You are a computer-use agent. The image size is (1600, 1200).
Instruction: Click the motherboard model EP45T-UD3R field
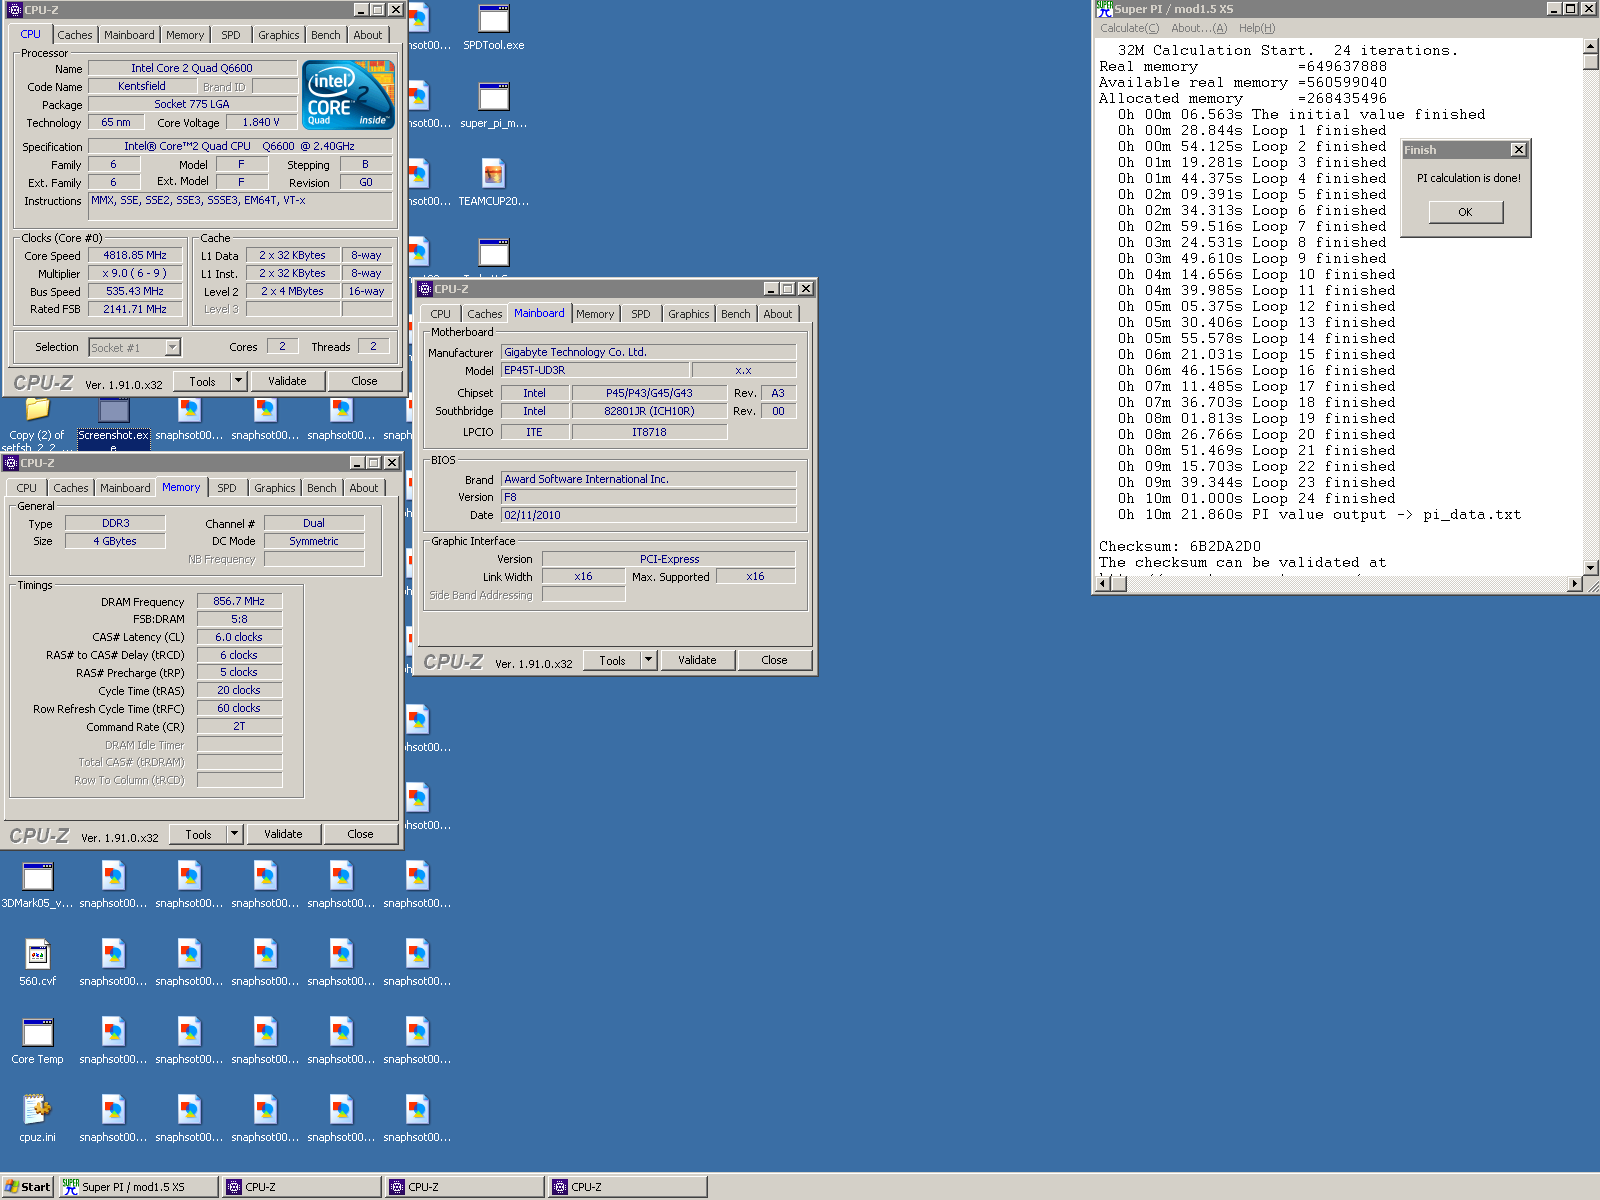pyautogui.click(x=595, y=370)
